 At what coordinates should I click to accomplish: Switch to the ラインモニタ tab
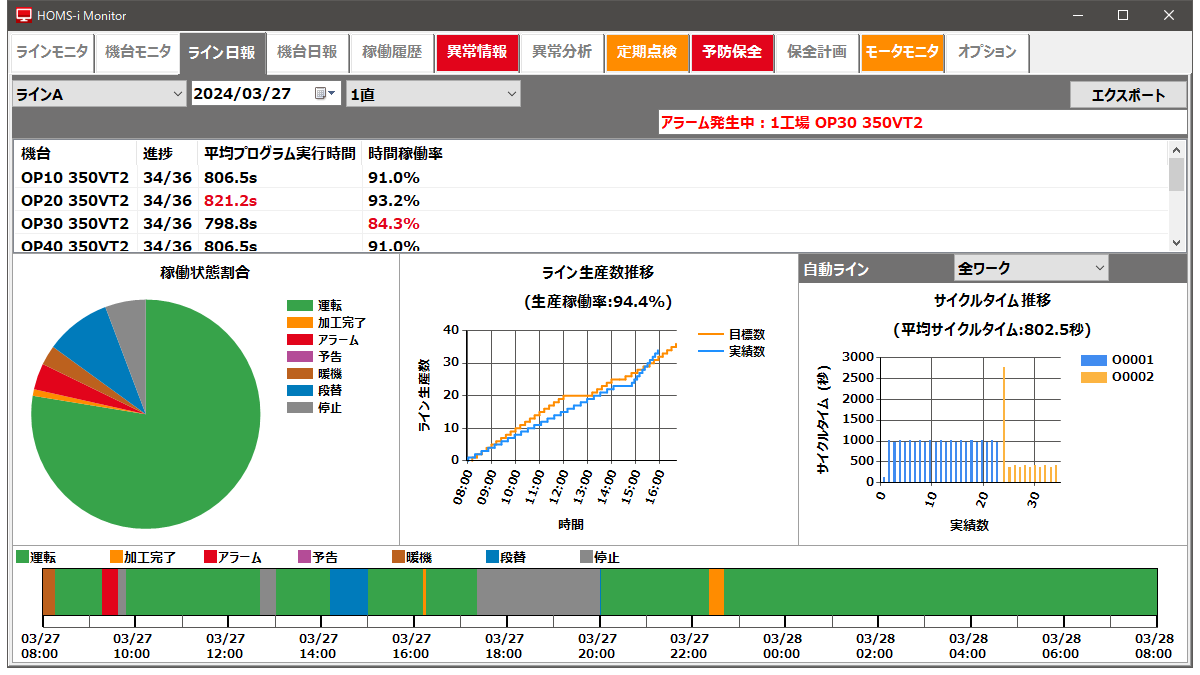tap(52, 52)
